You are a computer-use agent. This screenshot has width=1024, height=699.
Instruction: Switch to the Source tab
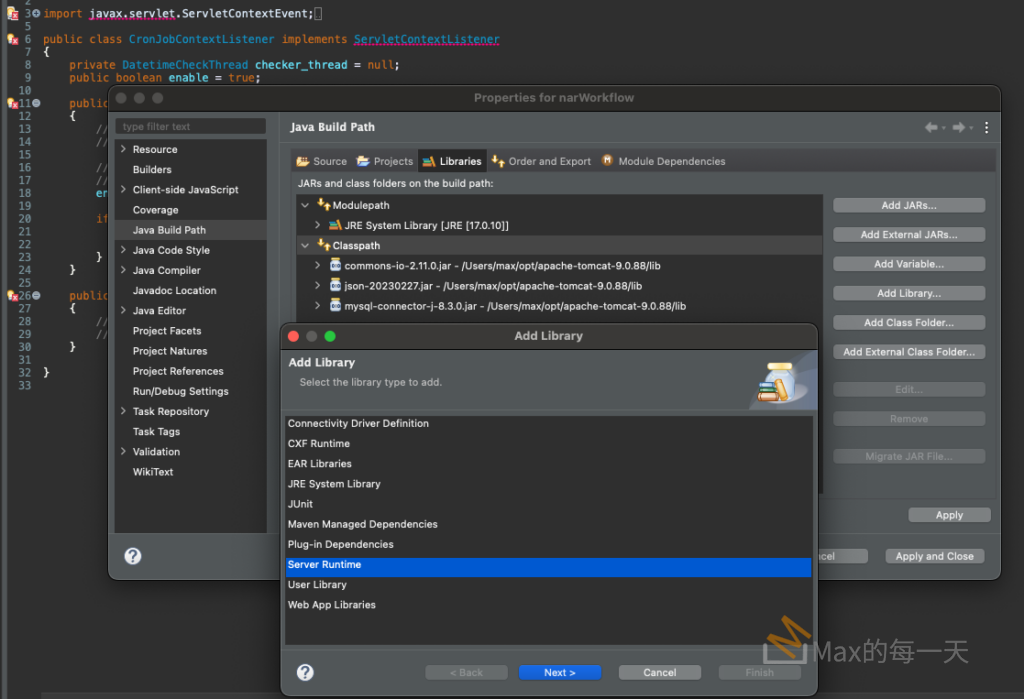pyautogui.click(x=321, y=161)
